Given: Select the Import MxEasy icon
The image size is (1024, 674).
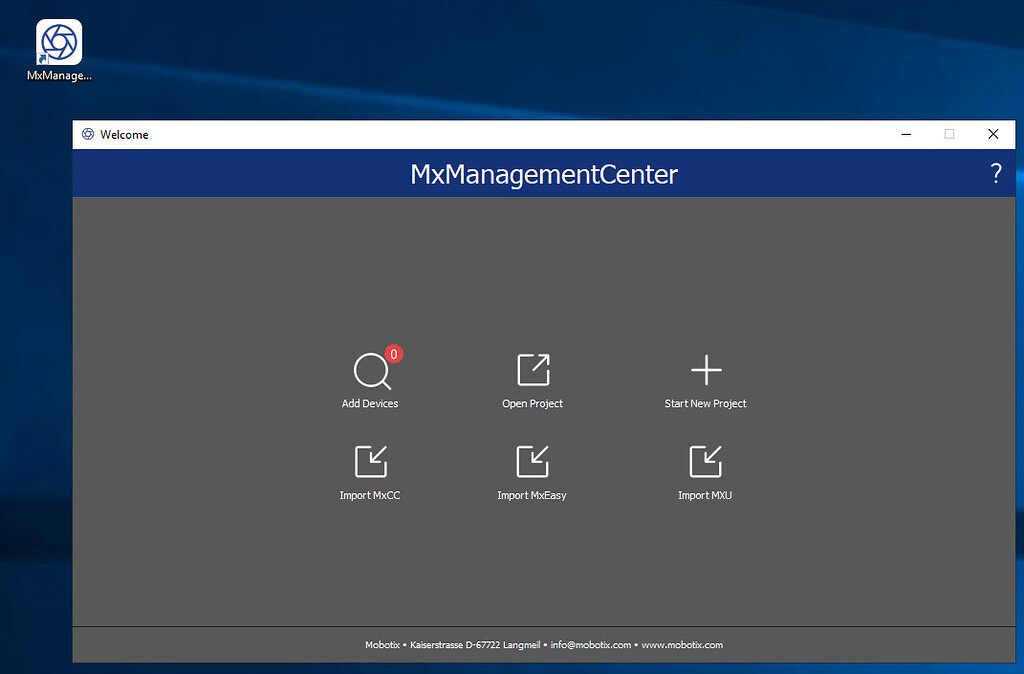Looking at the screenshot, I should 532,461.
